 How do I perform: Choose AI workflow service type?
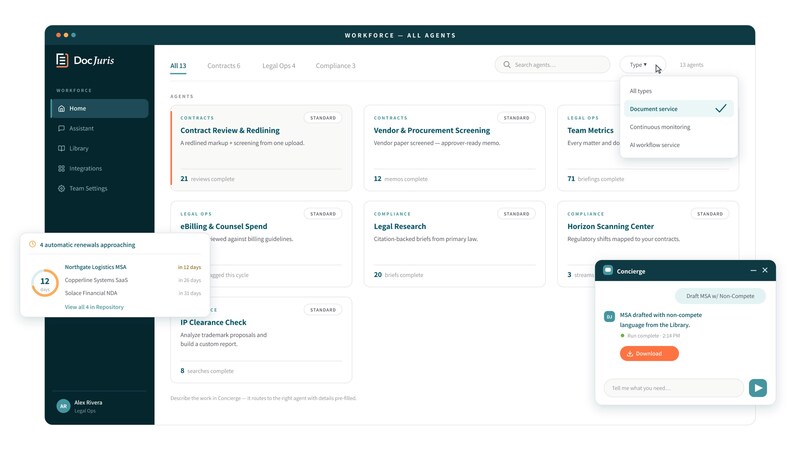tap(679, 145)
